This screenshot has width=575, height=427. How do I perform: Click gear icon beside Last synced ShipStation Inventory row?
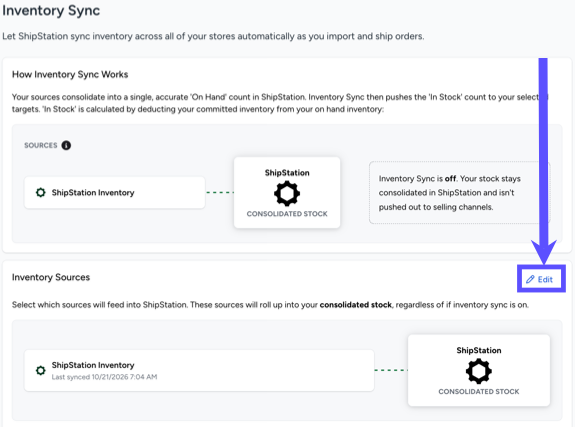[41, 370]
